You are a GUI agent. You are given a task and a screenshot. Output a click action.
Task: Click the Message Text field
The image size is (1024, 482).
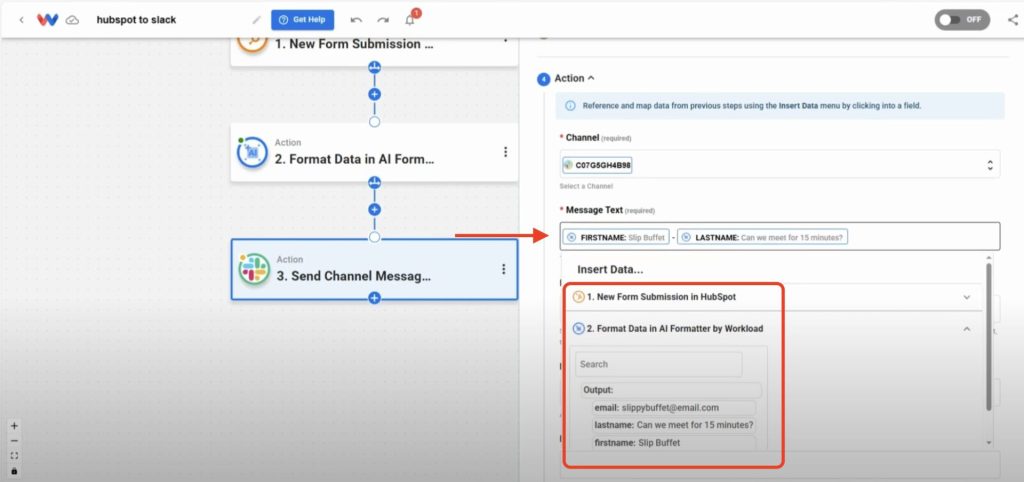780,237
